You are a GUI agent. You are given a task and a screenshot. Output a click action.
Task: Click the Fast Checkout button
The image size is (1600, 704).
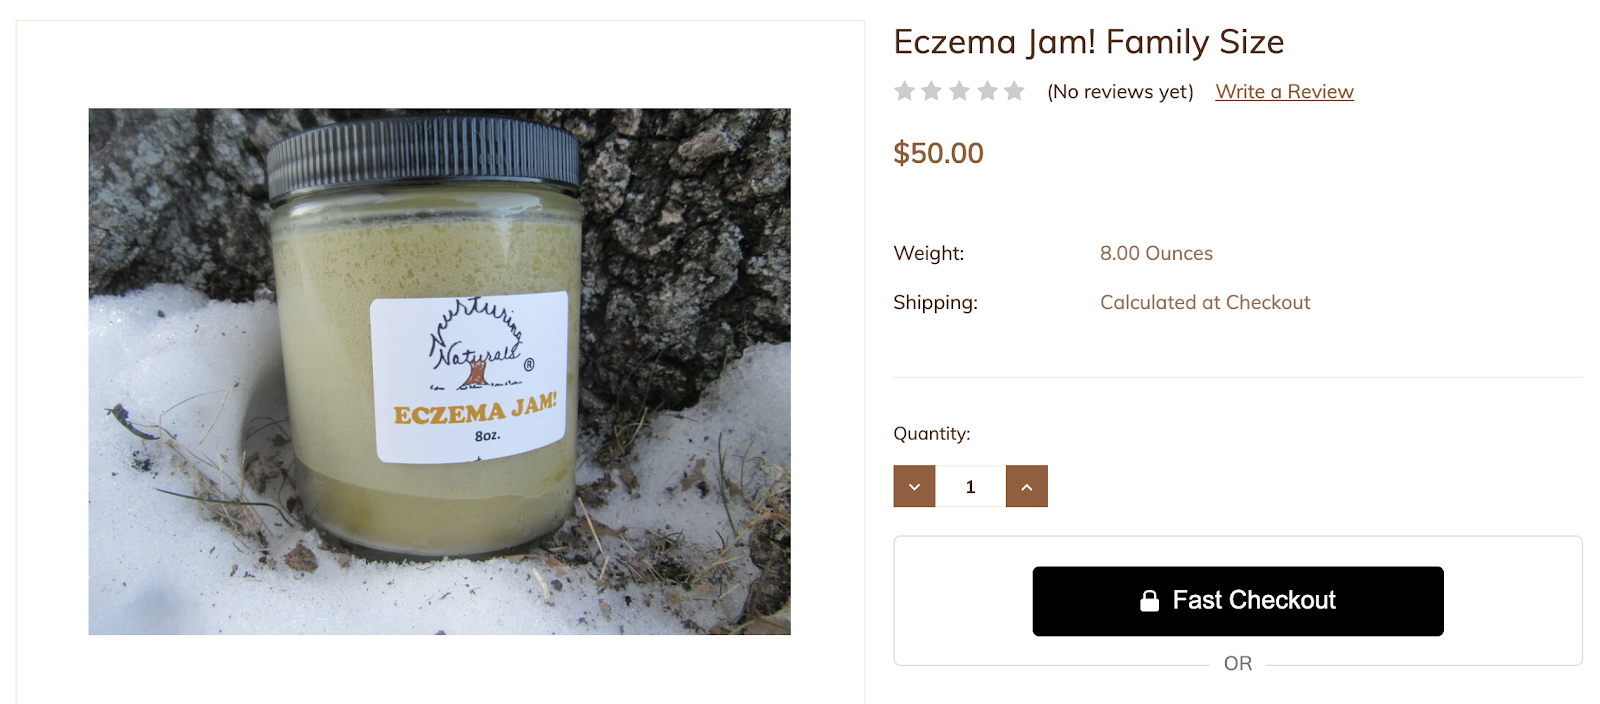(x=1238, y=601)
